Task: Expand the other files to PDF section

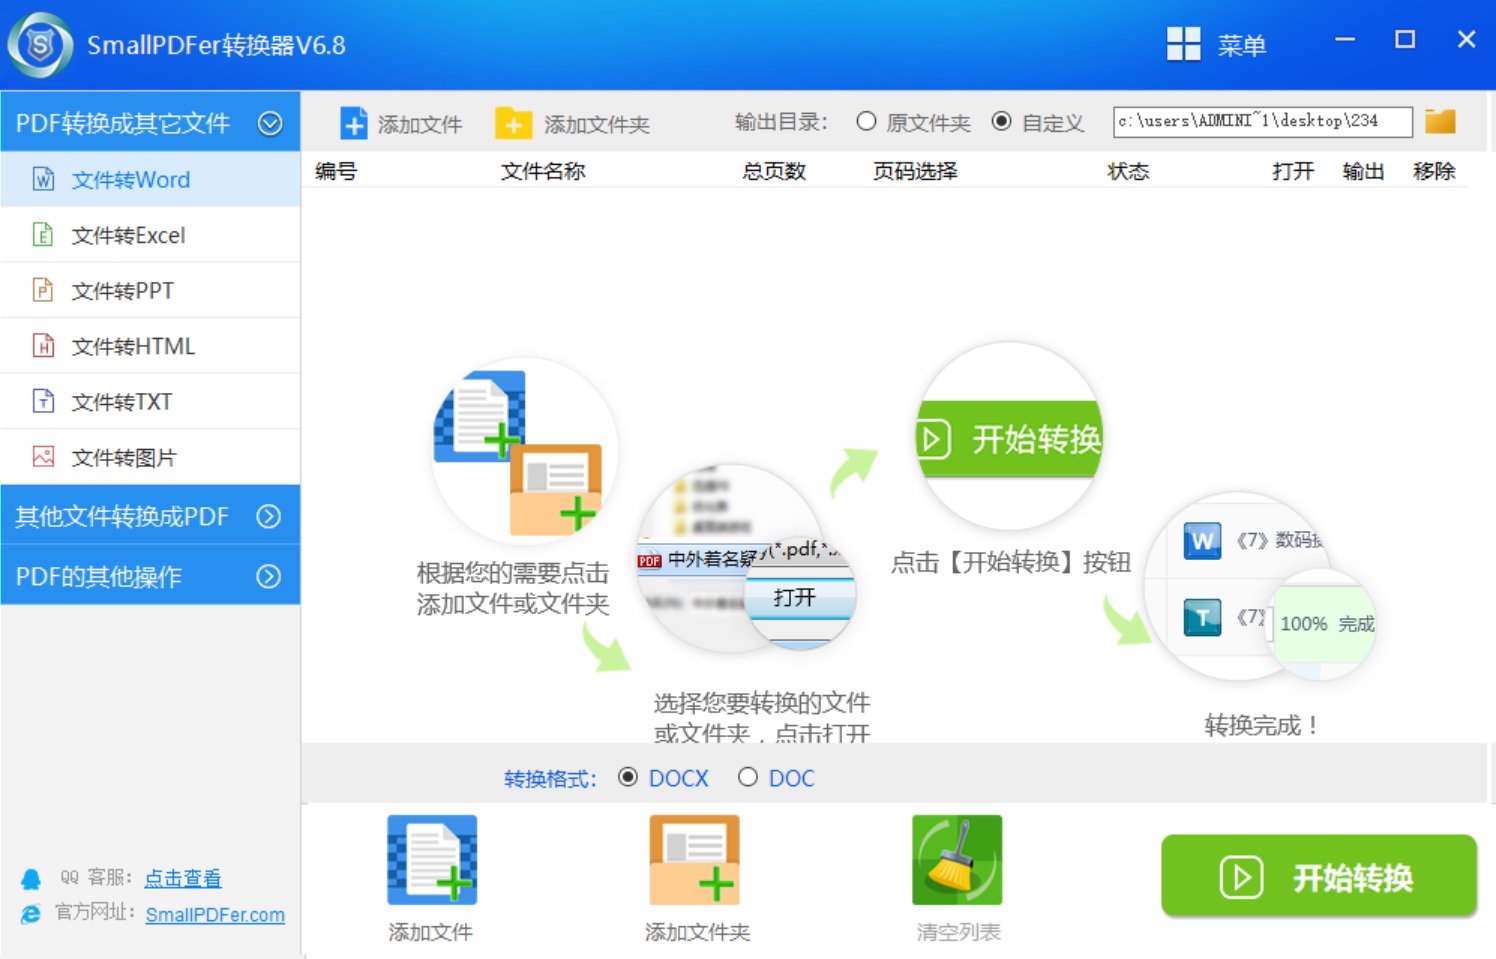Action: pyautogui.click(x=268, y=516)
